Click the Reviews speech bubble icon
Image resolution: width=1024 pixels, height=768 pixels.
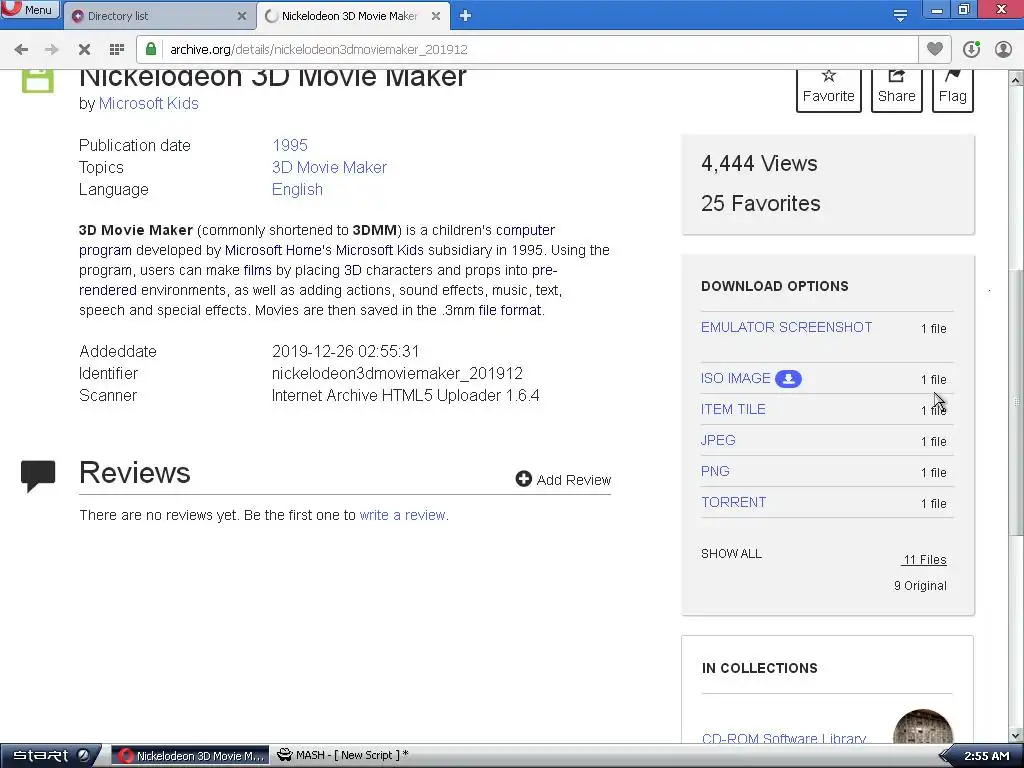click(38, 475)
